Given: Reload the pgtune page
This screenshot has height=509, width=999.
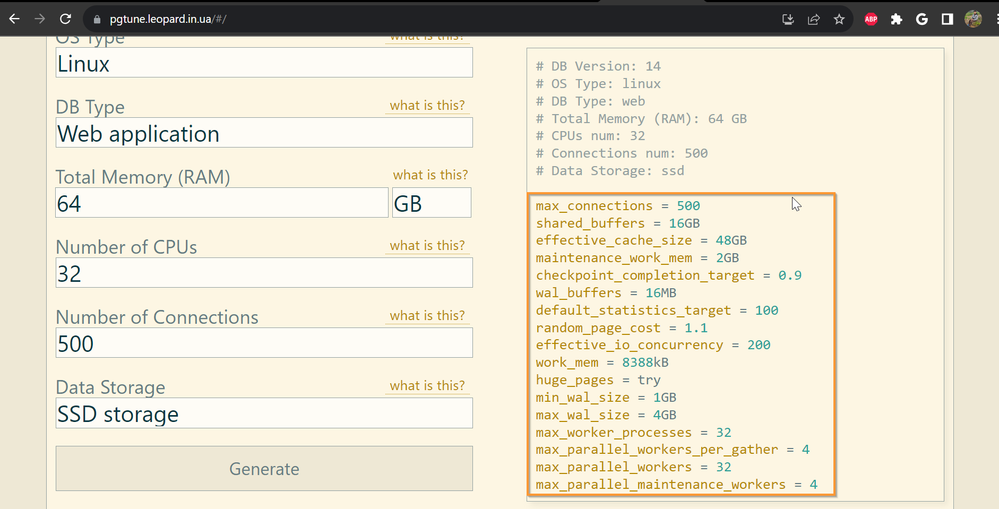Looking at the screenshot, I should click(x=65, y=18).
